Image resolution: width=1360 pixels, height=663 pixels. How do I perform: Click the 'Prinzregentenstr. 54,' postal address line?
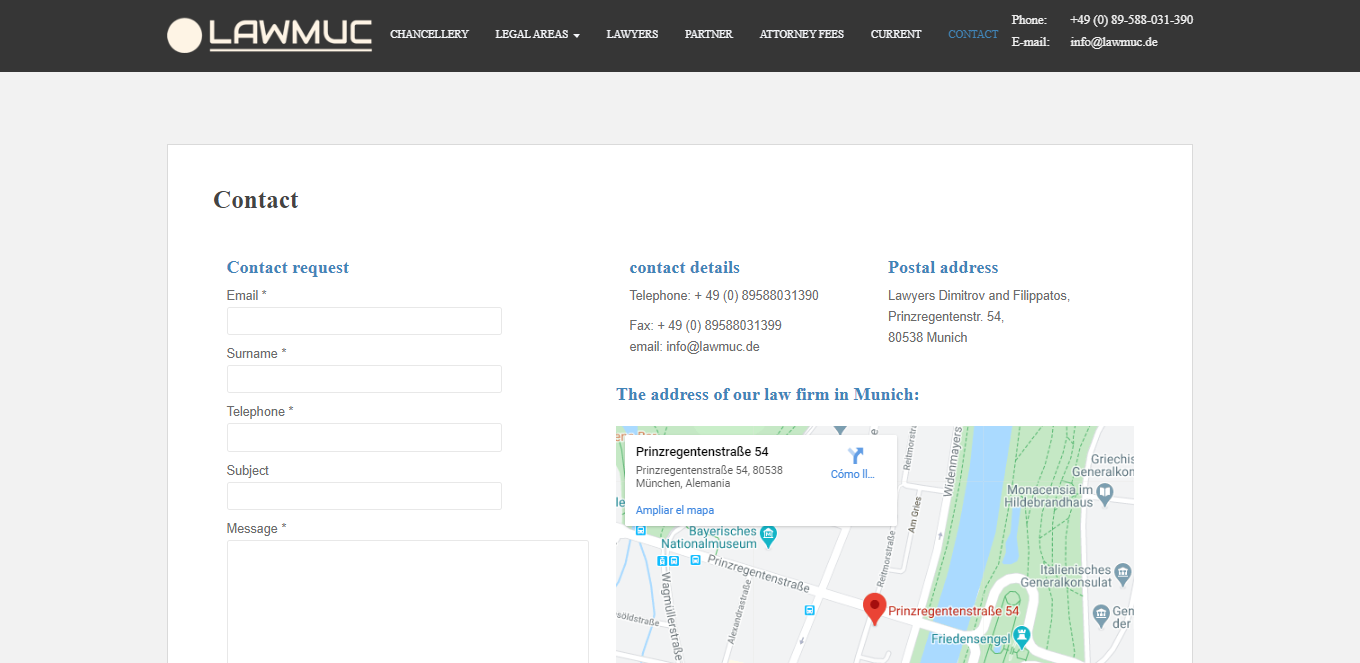coord(946,317)
